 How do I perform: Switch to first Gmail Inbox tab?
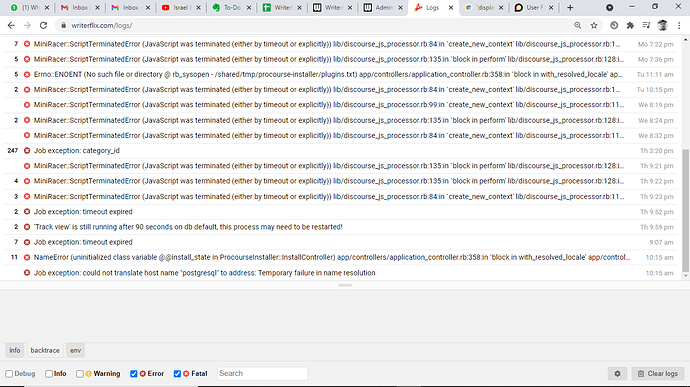pyautogui.click(x=79, y=7)
